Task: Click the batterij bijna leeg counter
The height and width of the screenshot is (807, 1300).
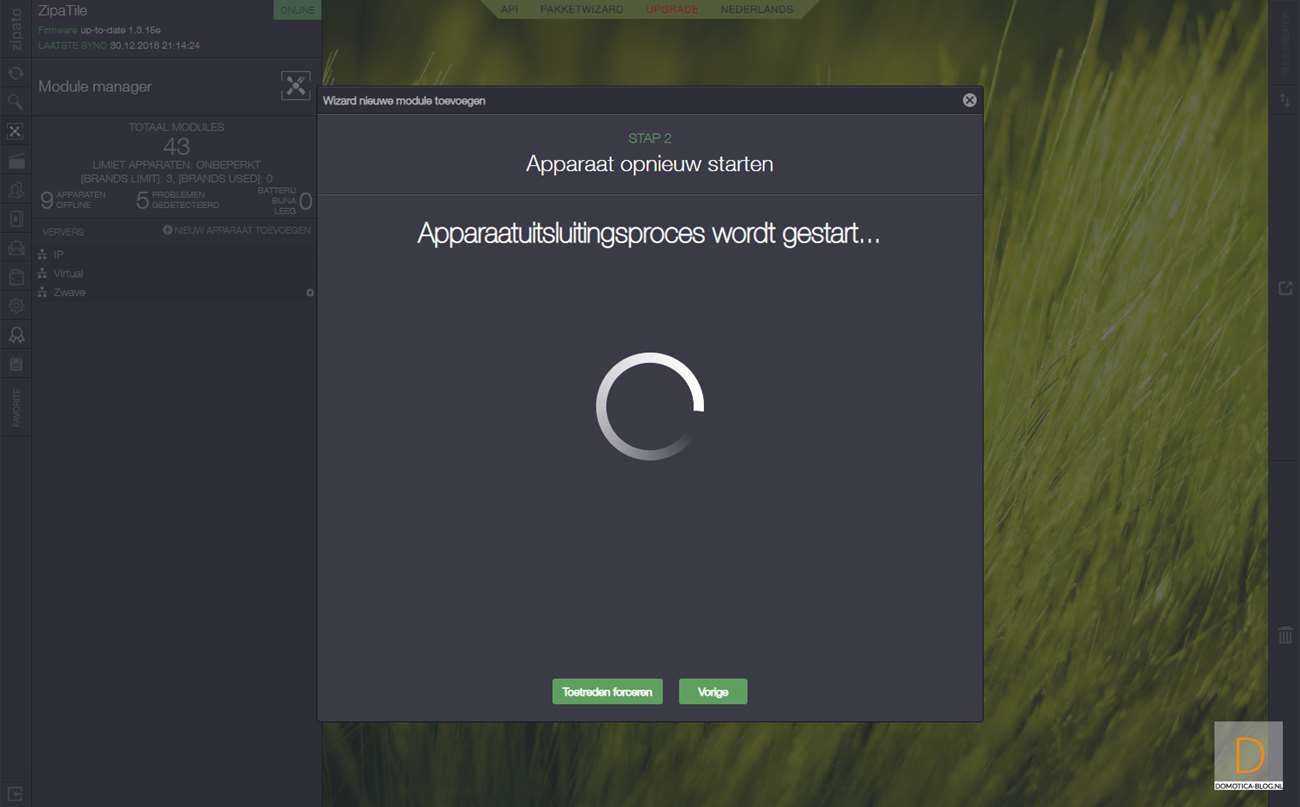Action: point(284,200)
